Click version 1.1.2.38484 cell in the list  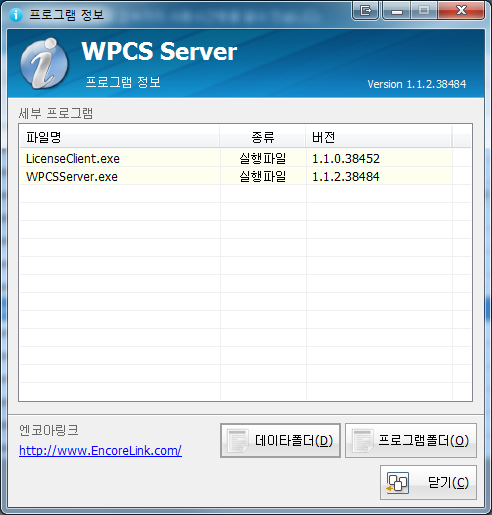click(x=346, y=177)
